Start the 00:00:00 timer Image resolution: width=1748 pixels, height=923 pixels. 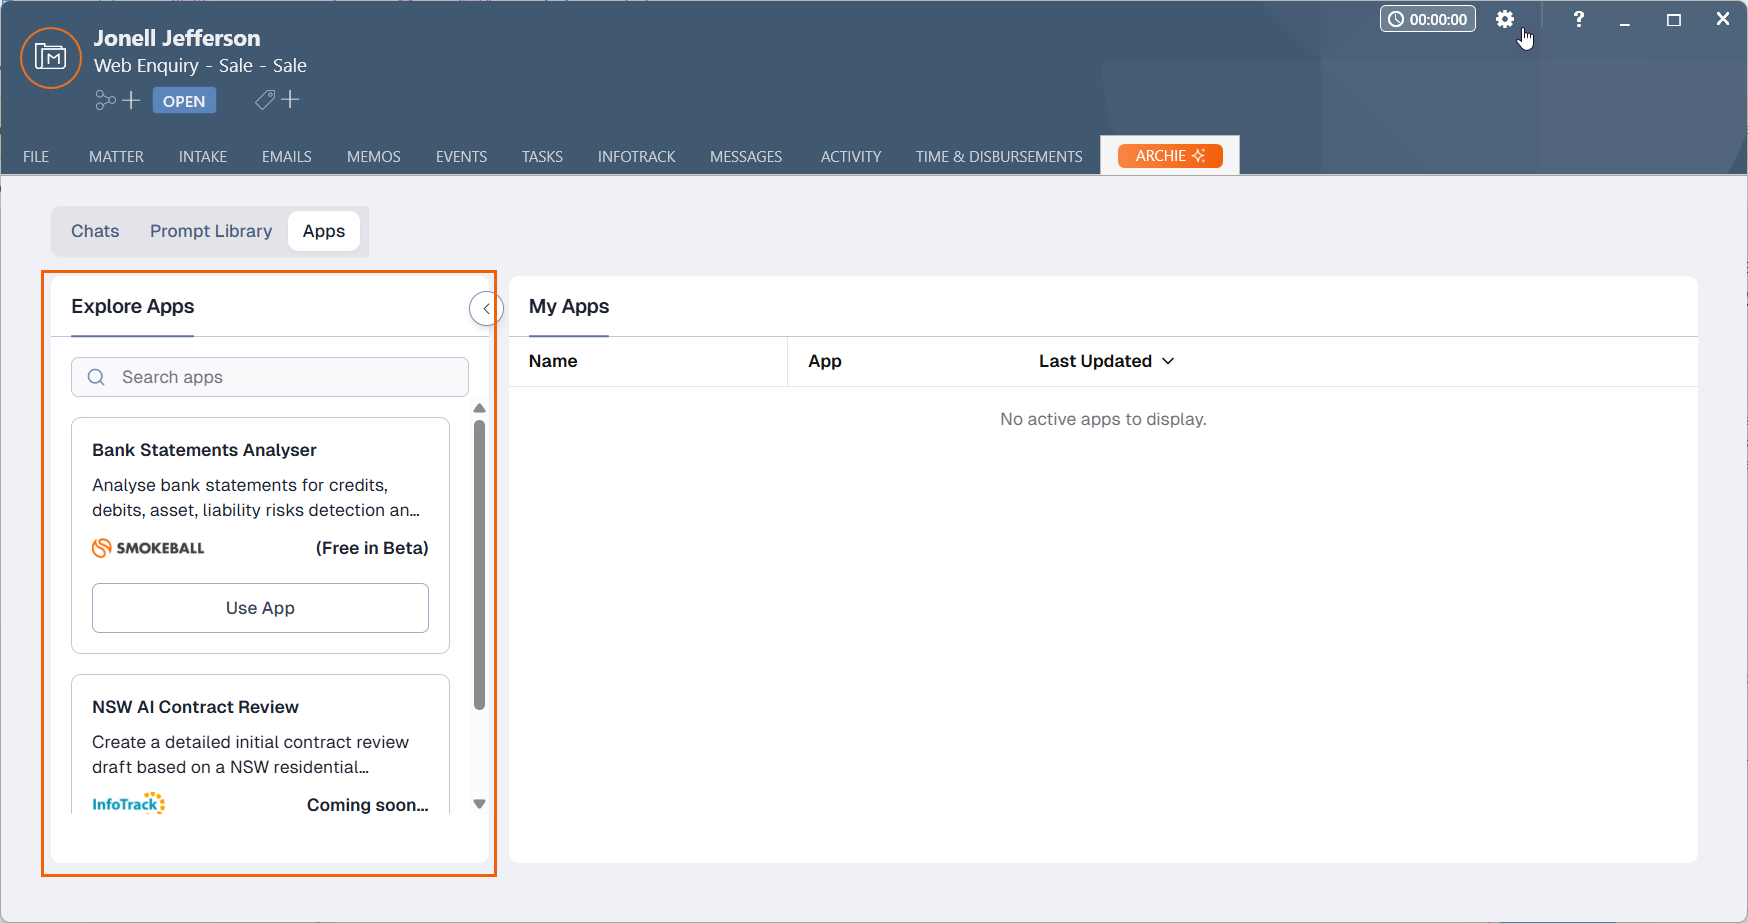pos(1428,19)
